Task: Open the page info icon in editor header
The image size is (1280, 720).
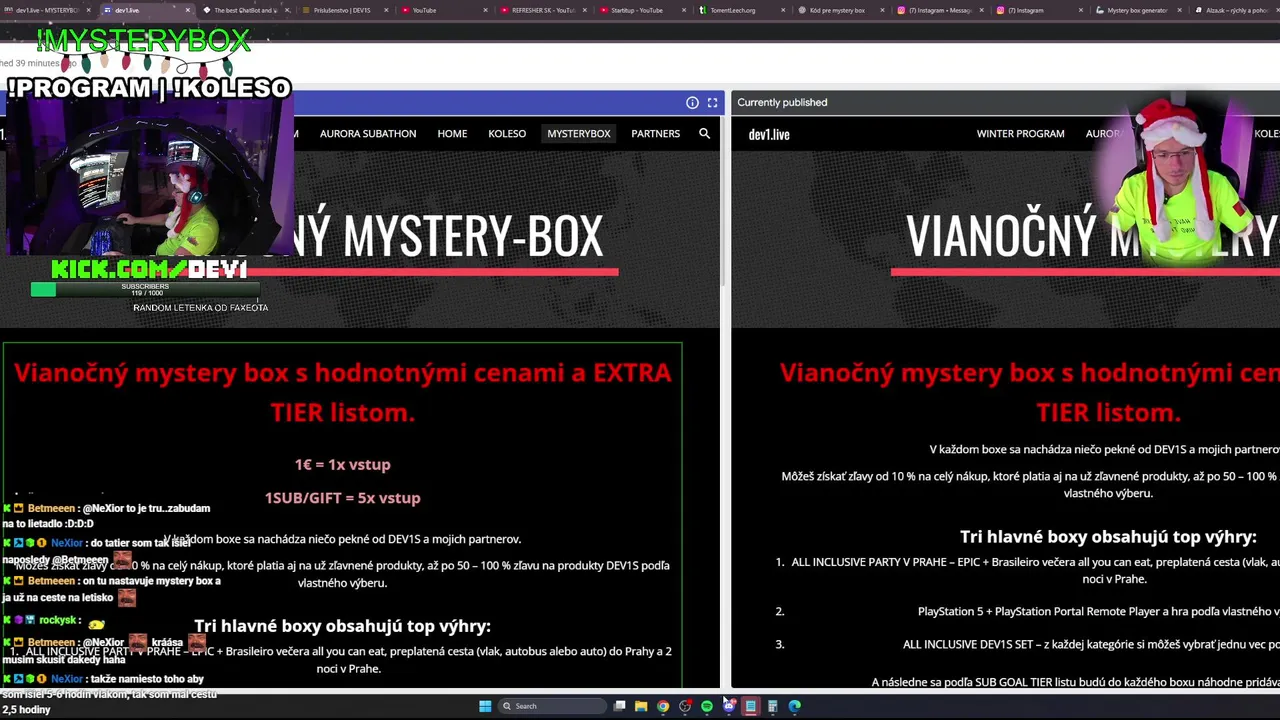Action: (692, 102)
